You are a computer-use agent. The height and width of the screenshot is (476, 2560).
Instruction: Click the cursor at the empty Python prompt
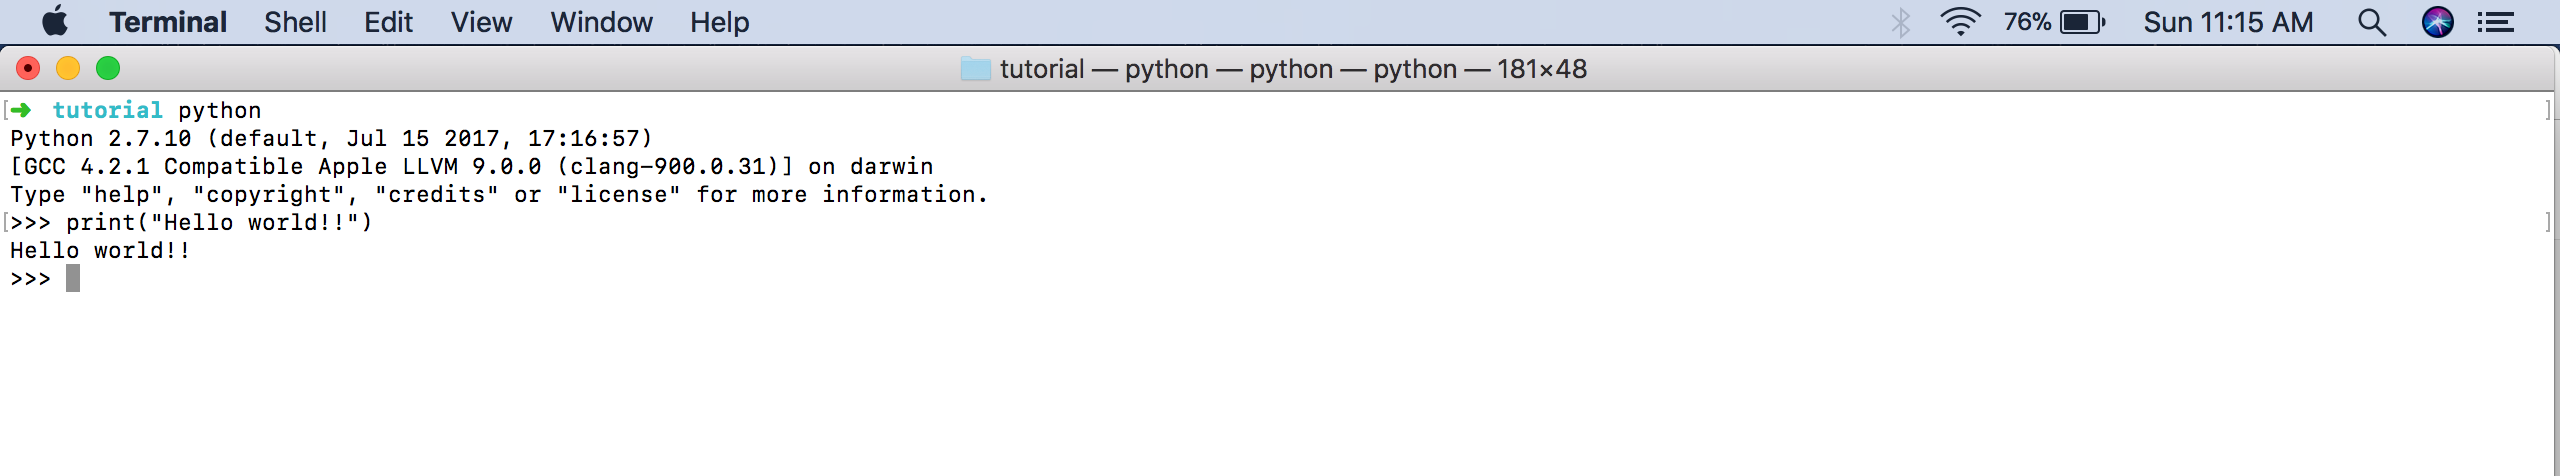73,279
